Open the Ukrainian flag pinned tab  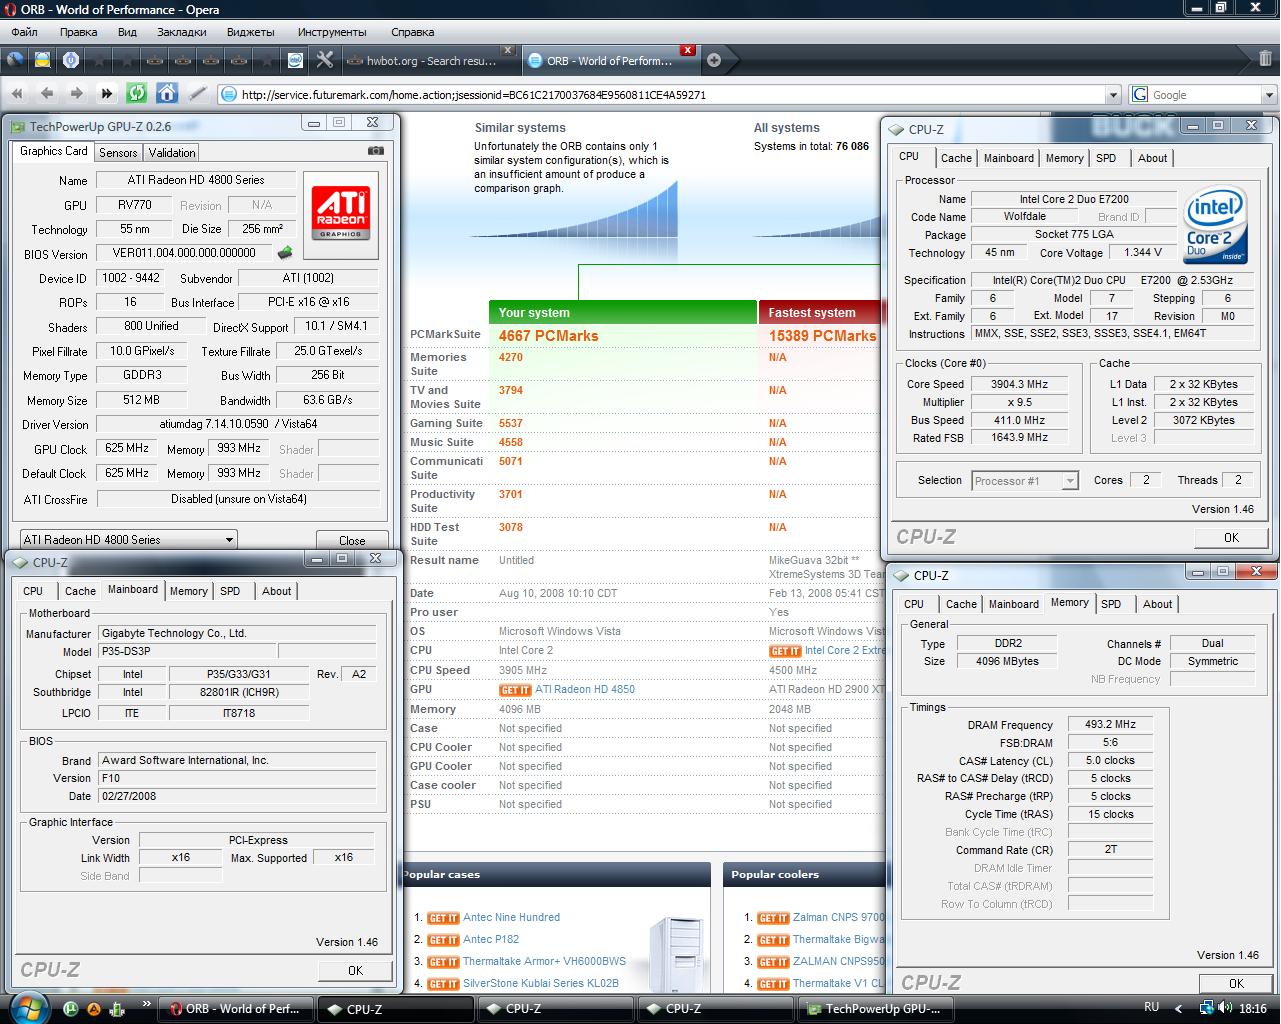[43, 60]
